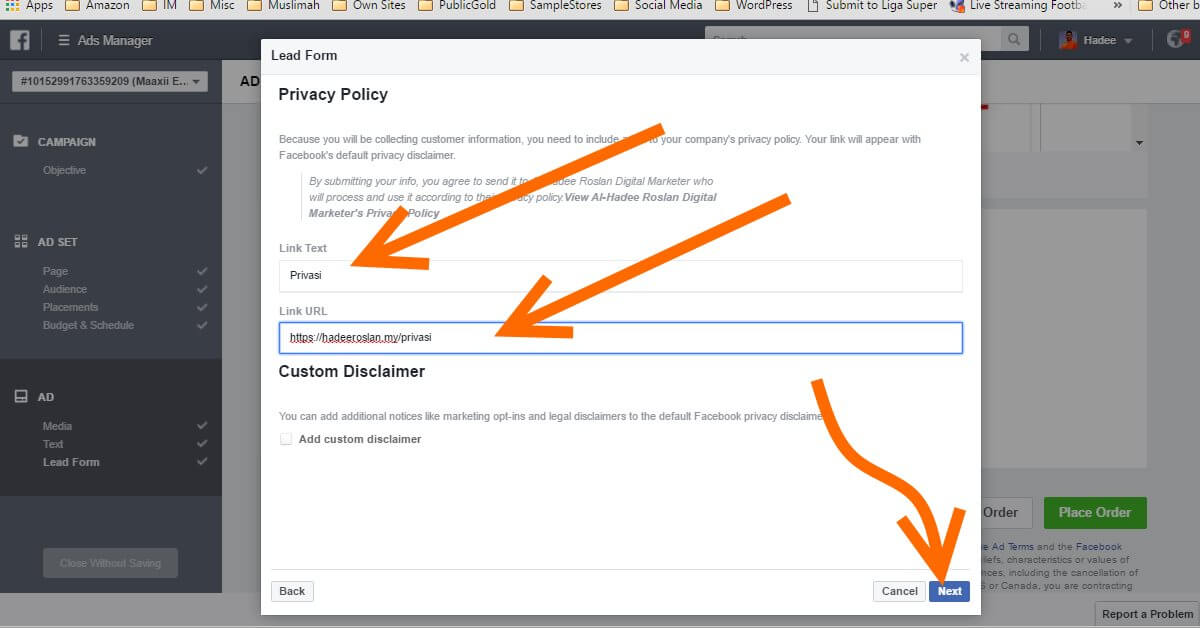This screenshot has width=1200, height=628.
Task: Click the green Place Order button
Action: tap(1095, 512)
